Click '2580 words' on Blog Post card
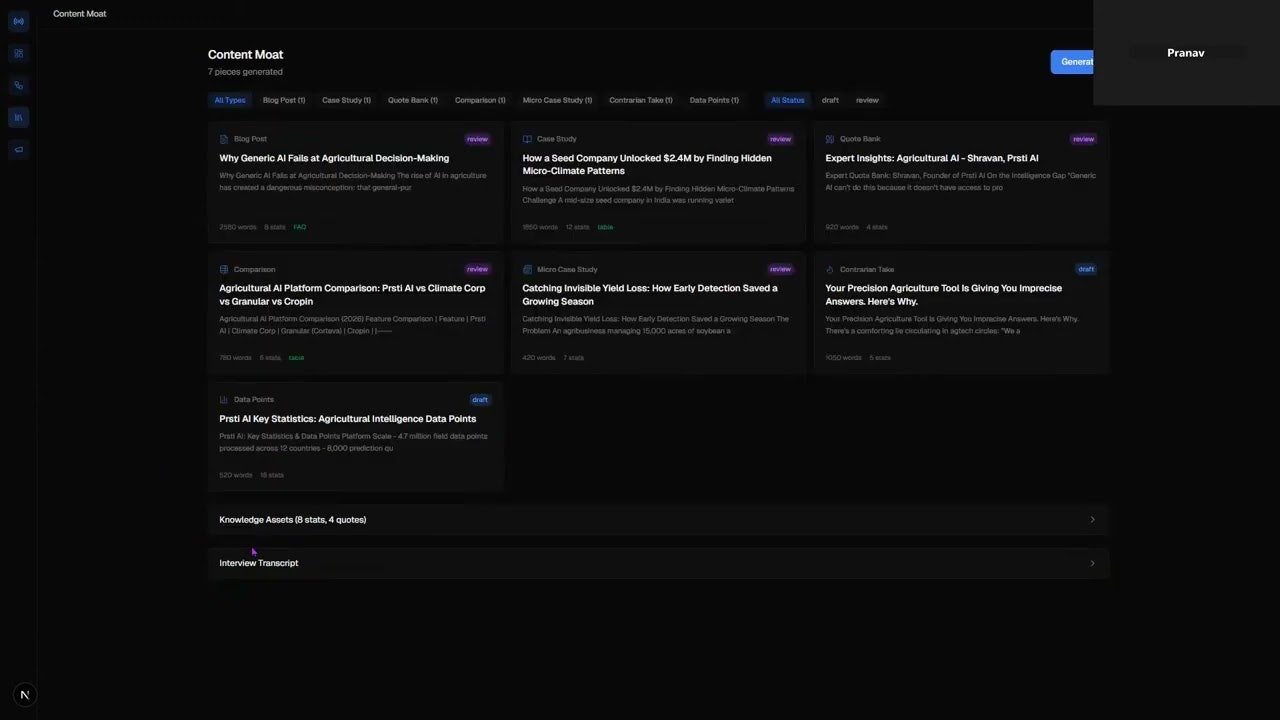 (236, 227)
